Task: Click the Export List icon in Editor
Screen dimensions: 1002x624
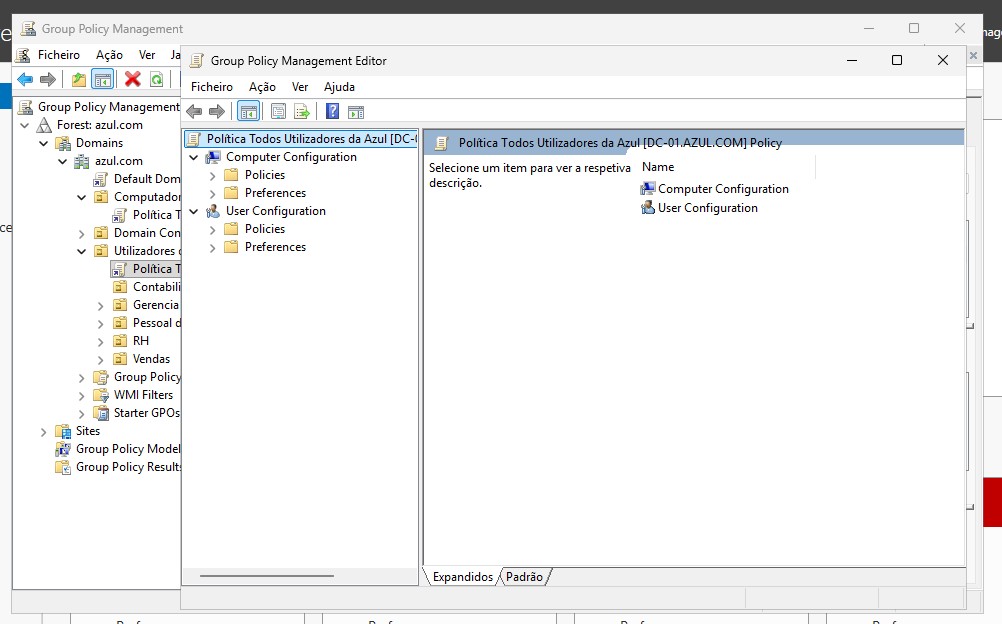Action: coord(302,112)
